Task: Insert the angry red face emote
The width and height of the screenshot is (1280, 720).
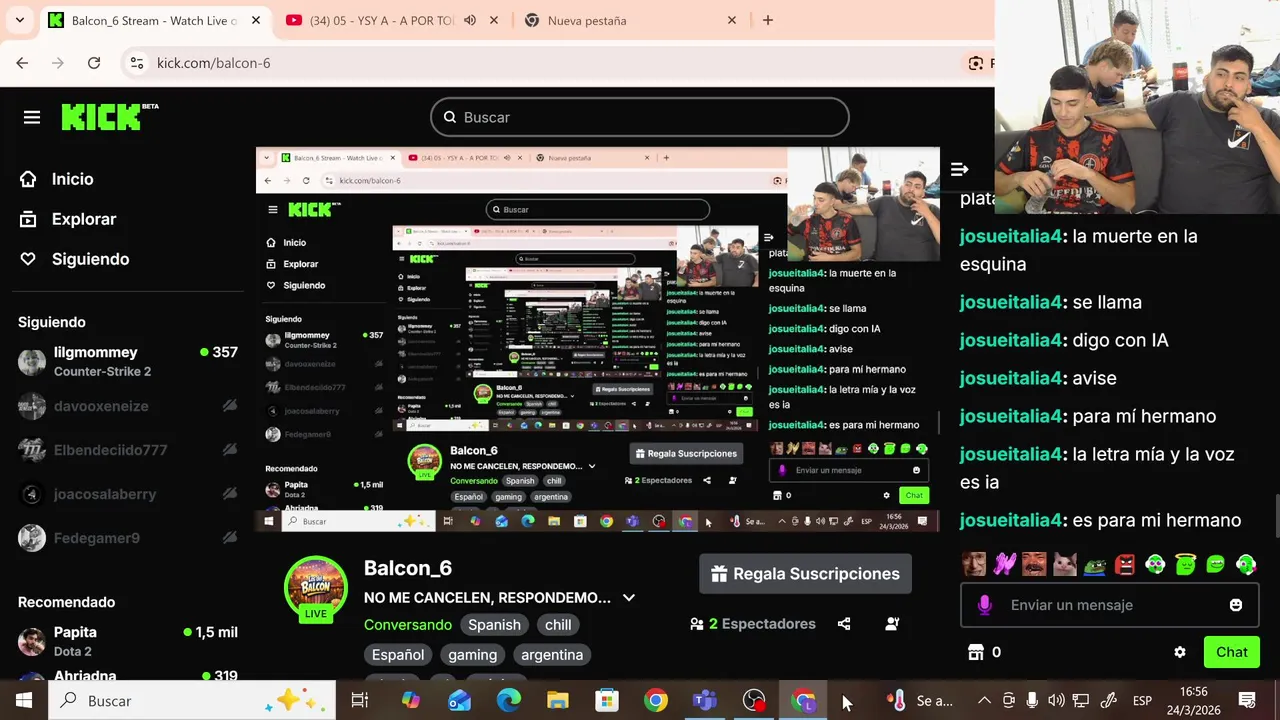Action: click(1125, 564)
